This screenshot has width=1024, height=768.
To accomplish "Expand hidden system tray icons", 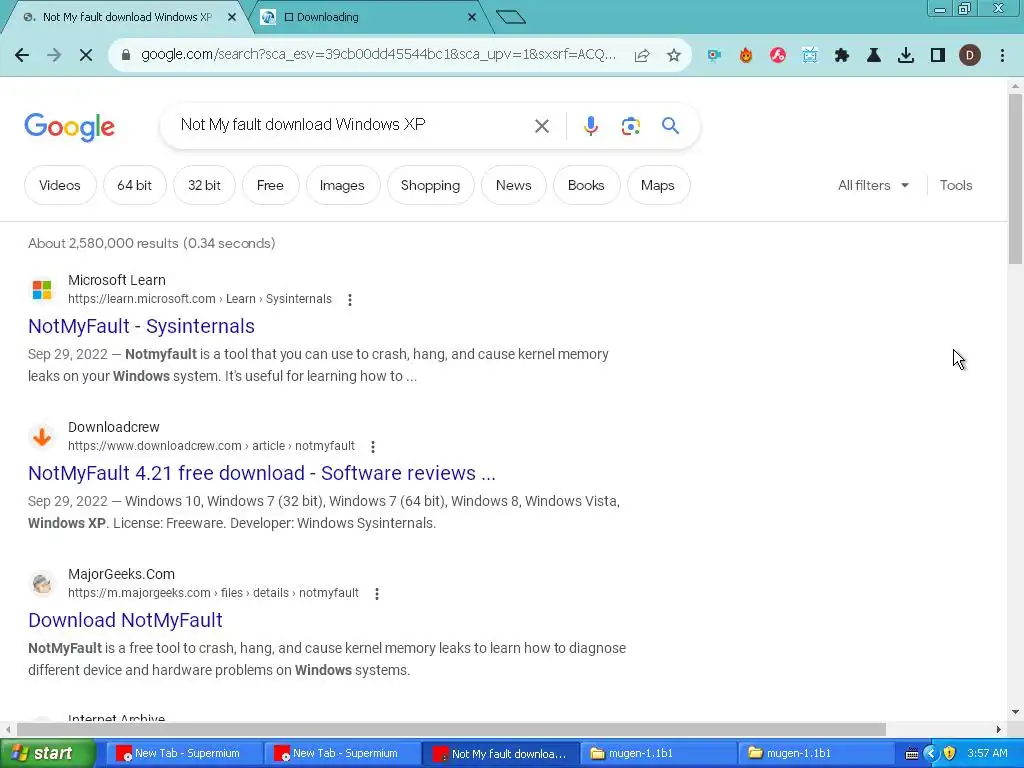I will pyautogui.click(x=931, y=754).
